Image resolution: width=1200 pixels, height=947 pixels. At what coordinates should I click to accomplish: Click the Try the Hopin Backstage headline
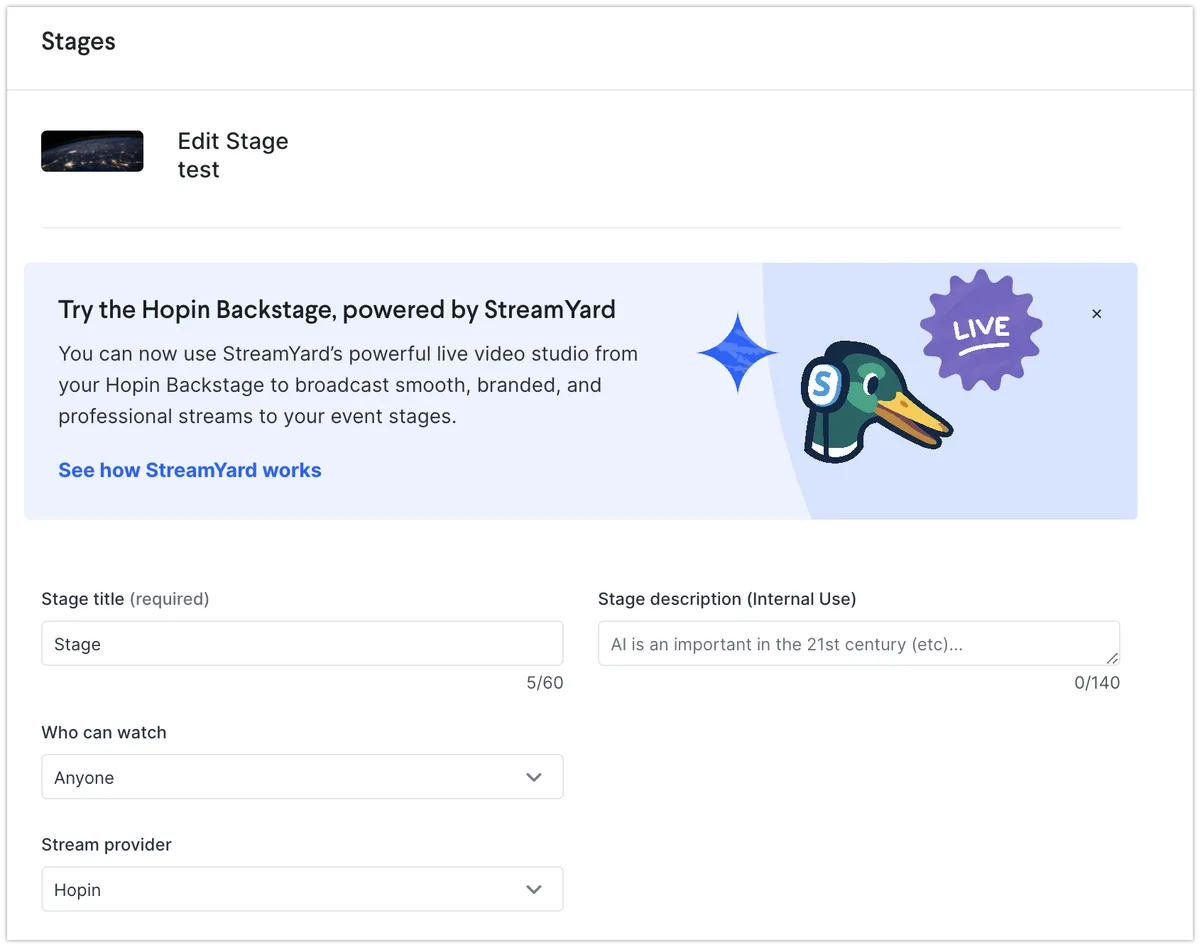pos(337,310)
